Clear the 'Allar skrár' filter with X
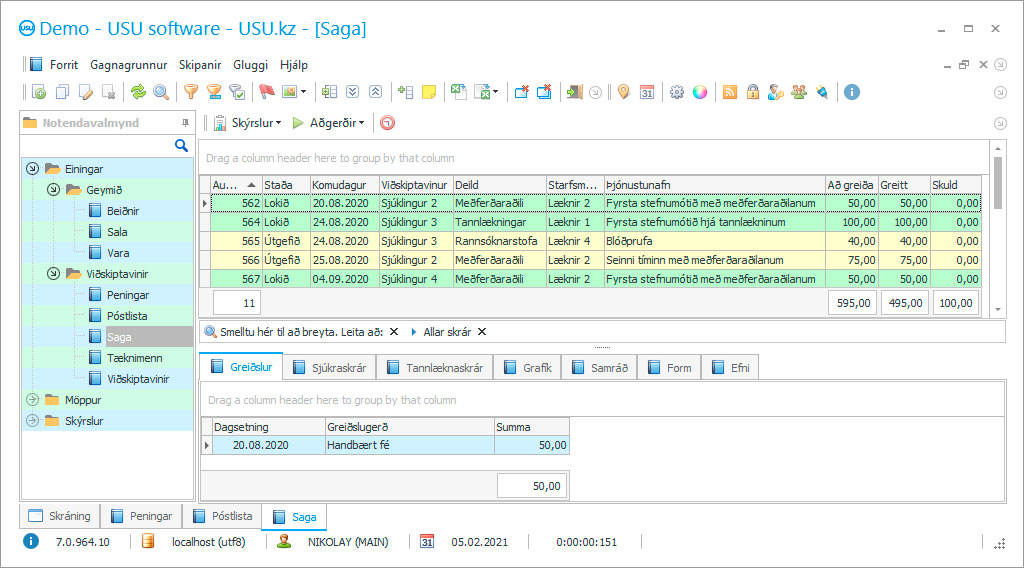The image size is (1024, 568). coord(482,332)
